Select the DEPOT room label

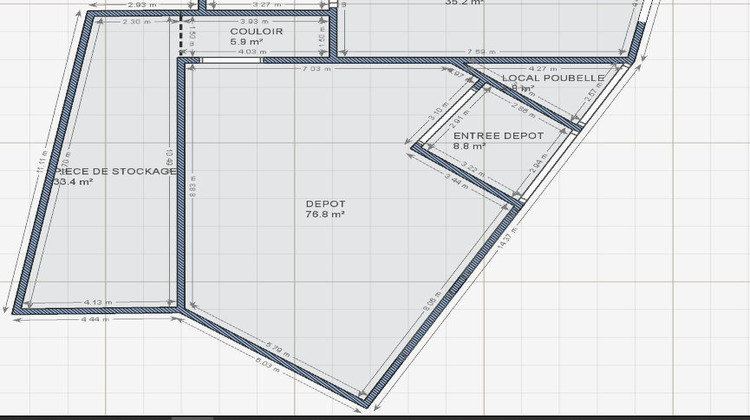click(324, 203)
